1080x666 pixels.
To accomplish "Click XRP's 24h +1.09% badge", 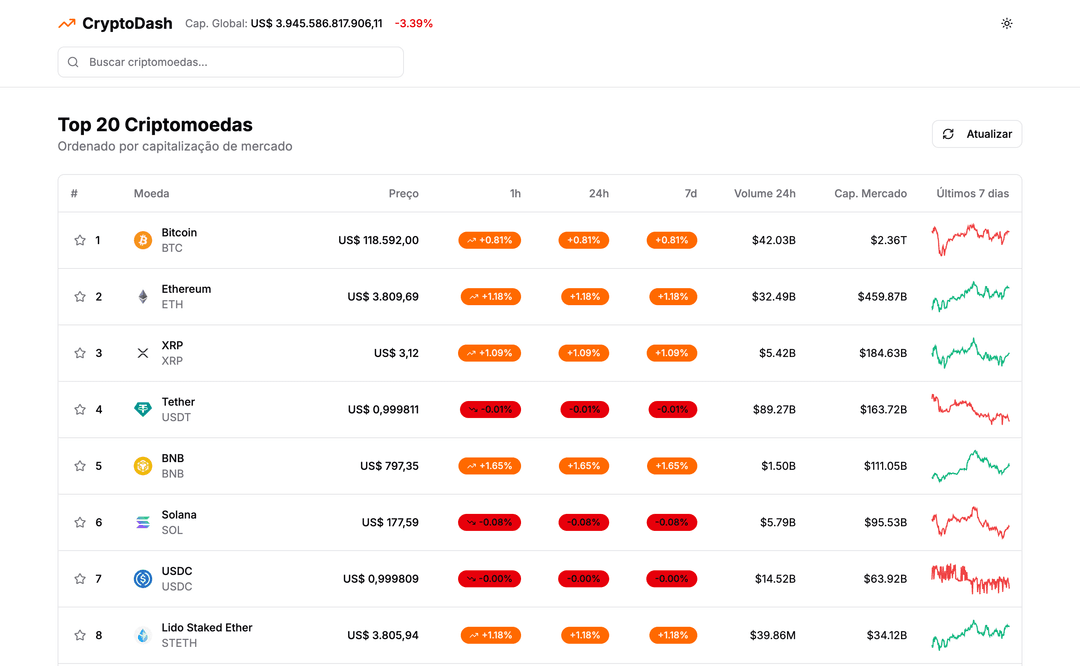I will (x=583, y=353).
